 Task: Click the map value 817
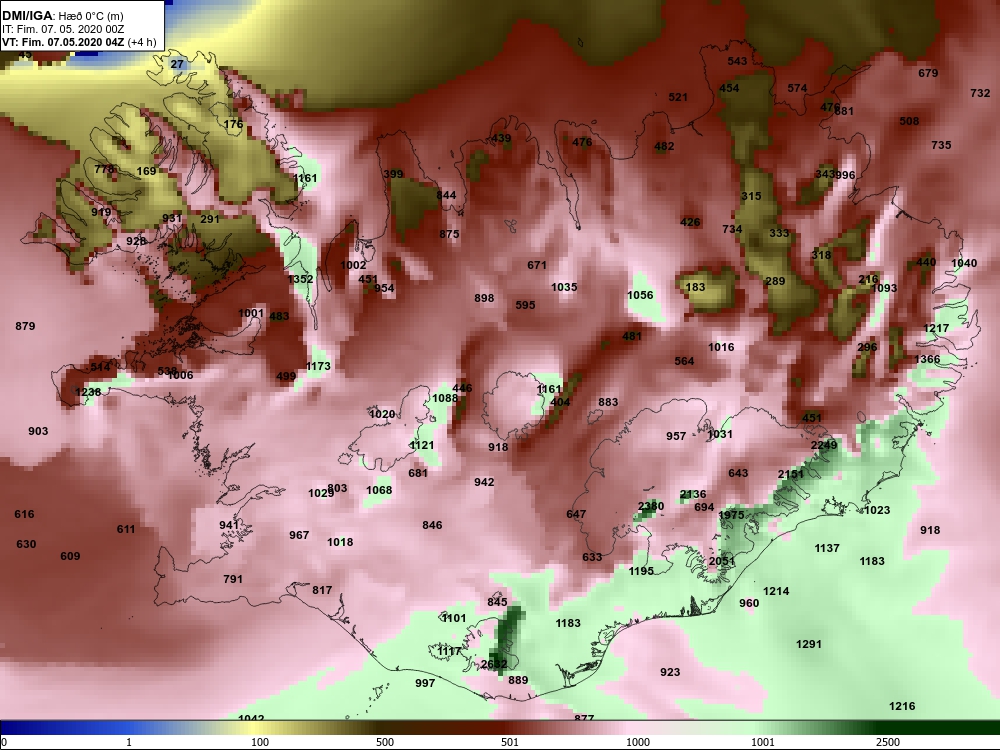tap(322, 590)
